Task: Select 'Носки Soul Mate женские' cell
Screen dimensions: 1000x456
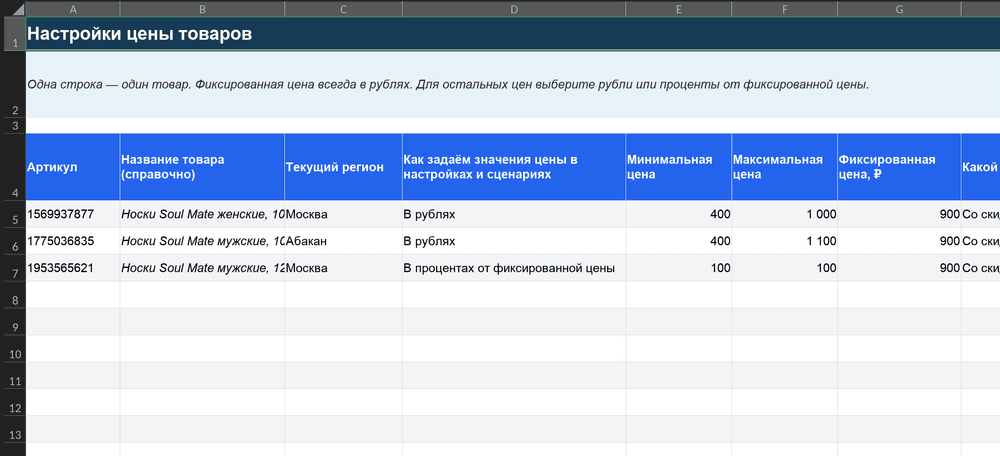Action: (202, 214)
